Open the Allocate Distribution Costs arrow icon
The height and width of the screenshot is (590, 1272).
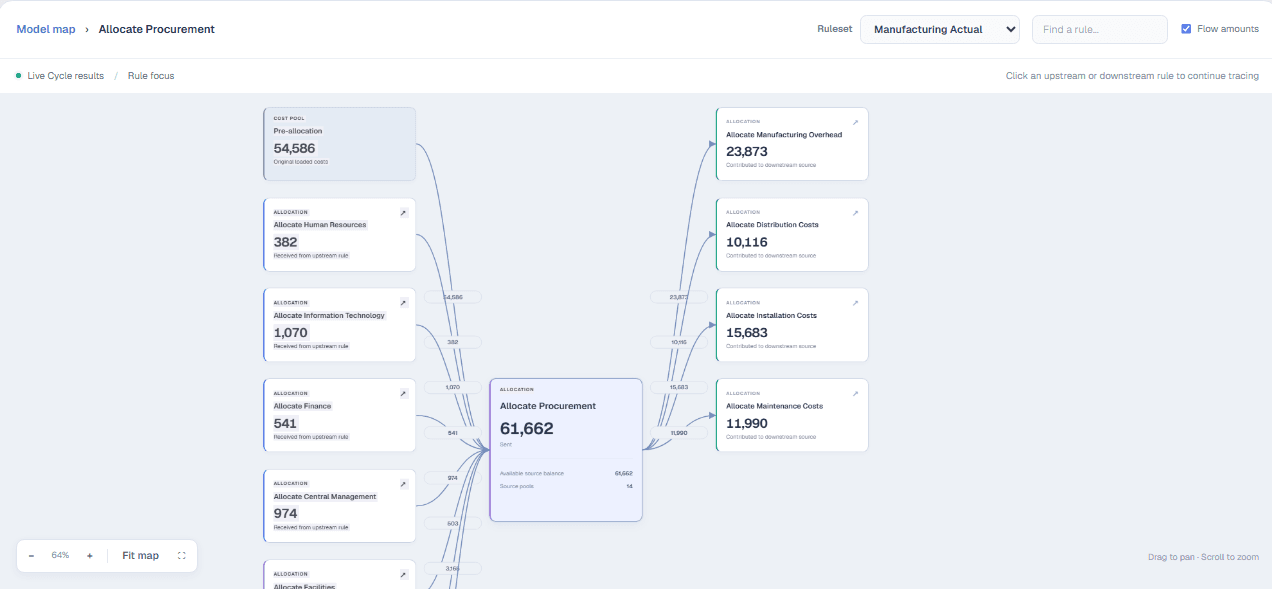[856, 213]
